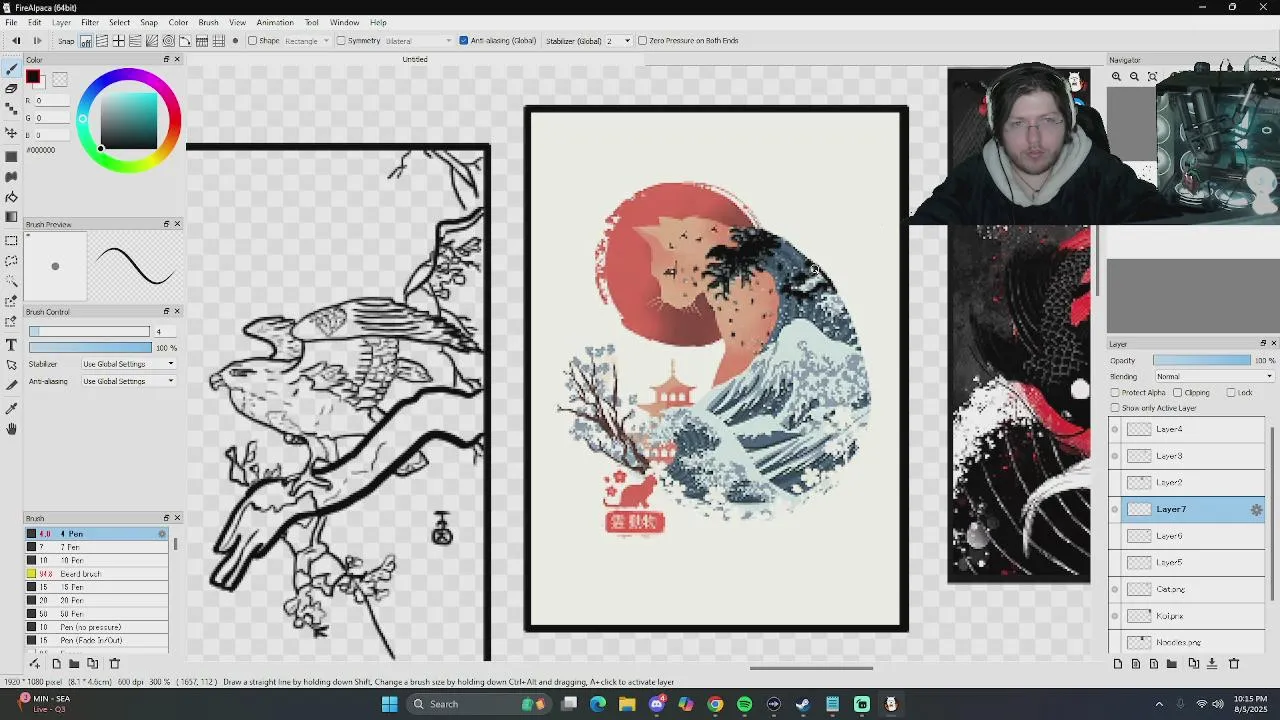Select the Move tool
Viewport: 1280px width, 720px height.
[11, 133]
